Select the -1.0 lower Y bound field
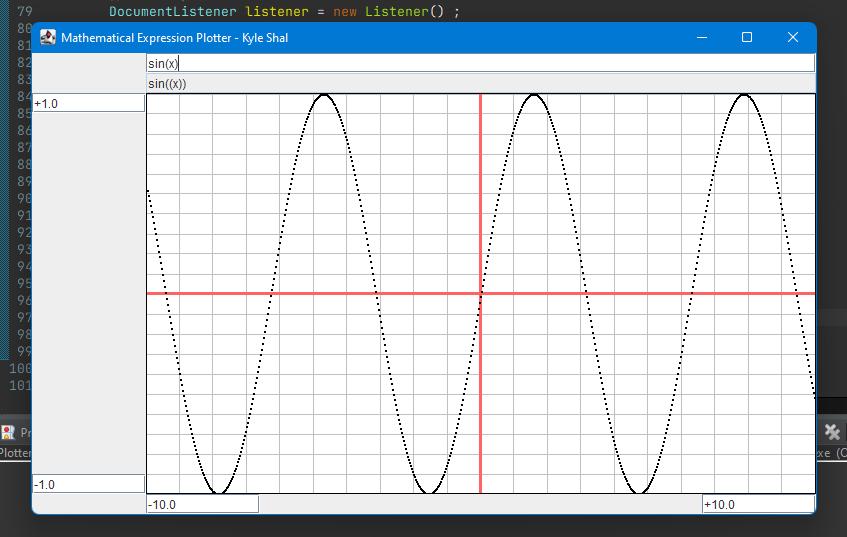847x537 pixels. pos(89,484)
